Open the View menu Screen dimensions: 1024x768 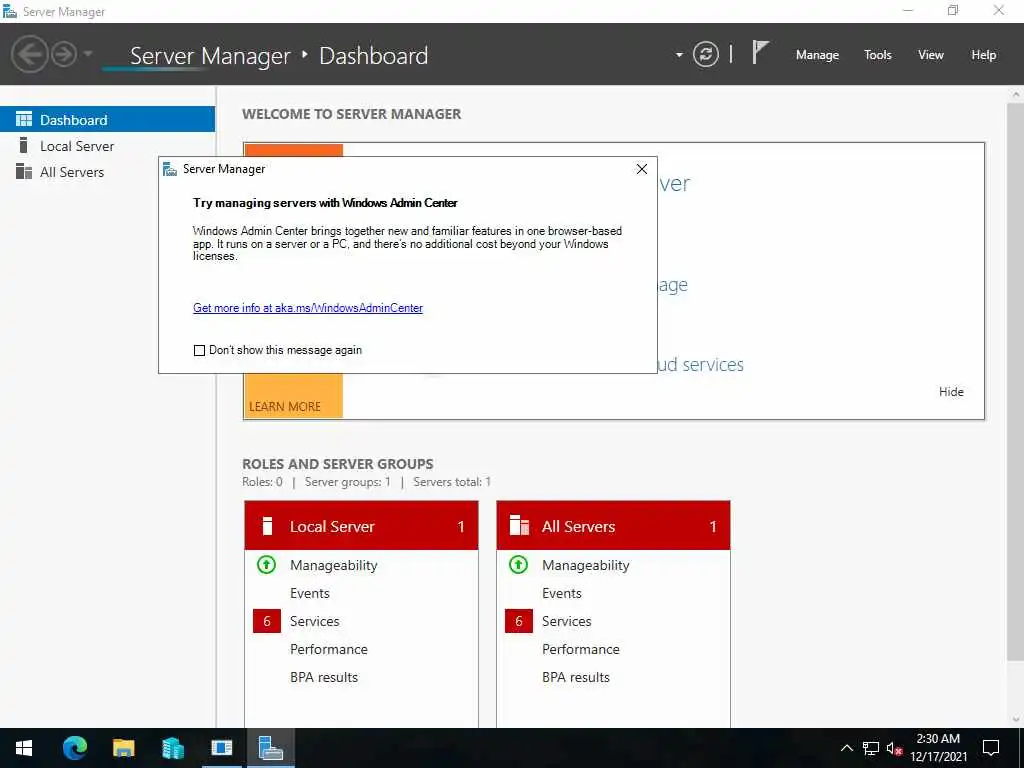(931, 55)
